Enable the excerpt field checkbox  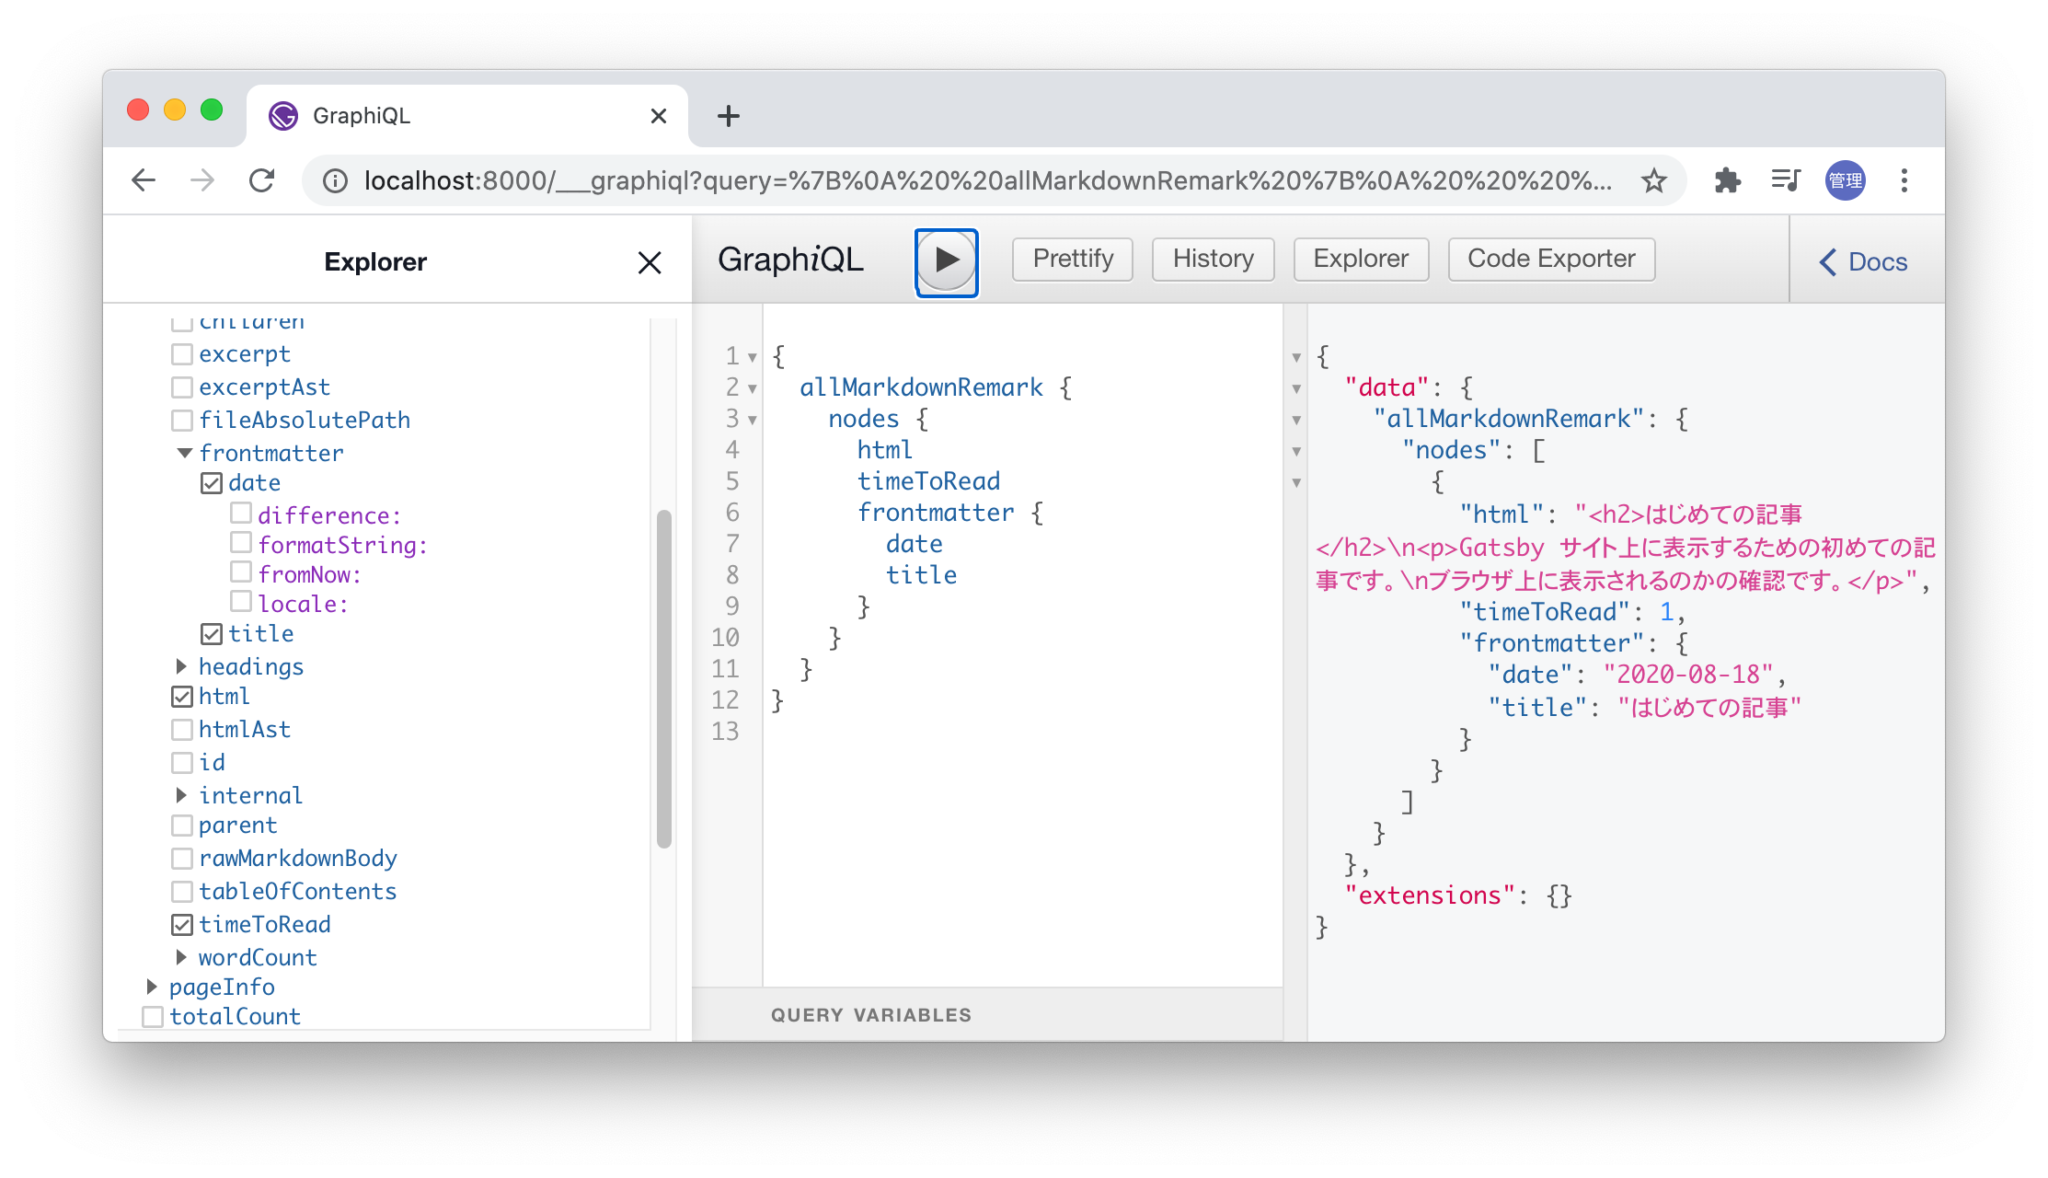(x=182, y=355)
